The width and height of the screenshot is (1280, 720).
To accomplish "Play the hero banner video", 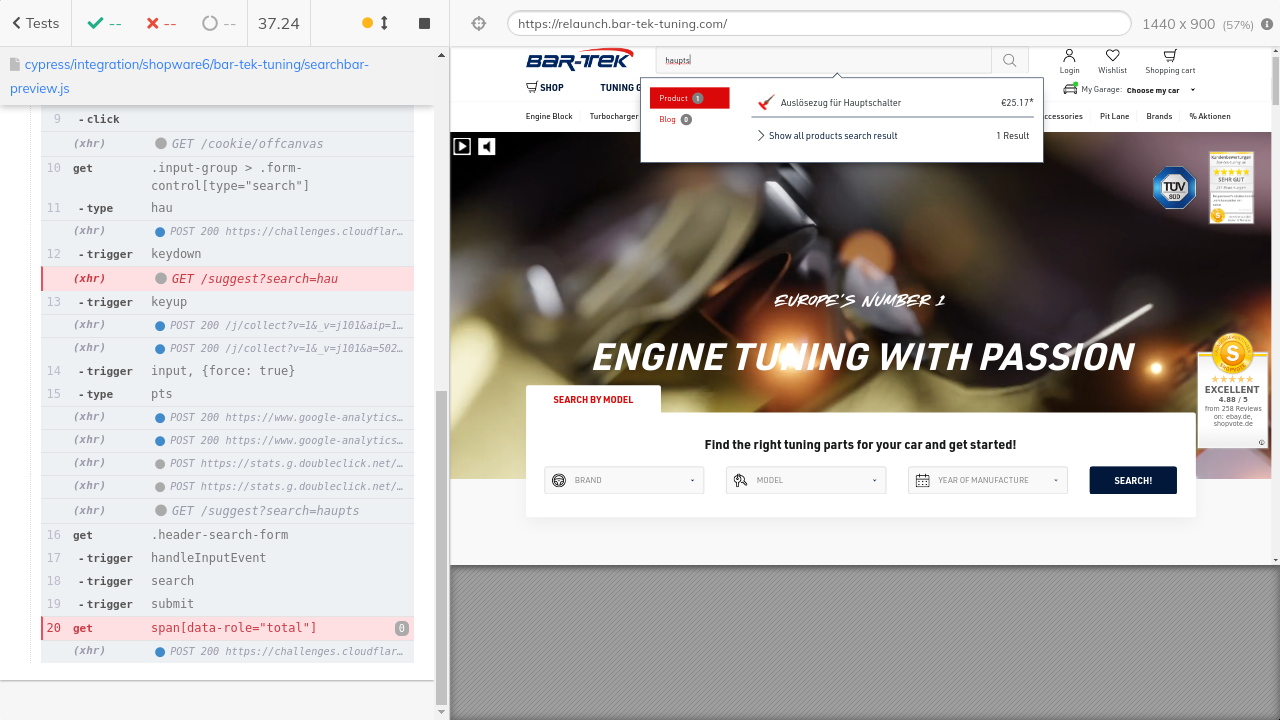I will click(462, 146).
